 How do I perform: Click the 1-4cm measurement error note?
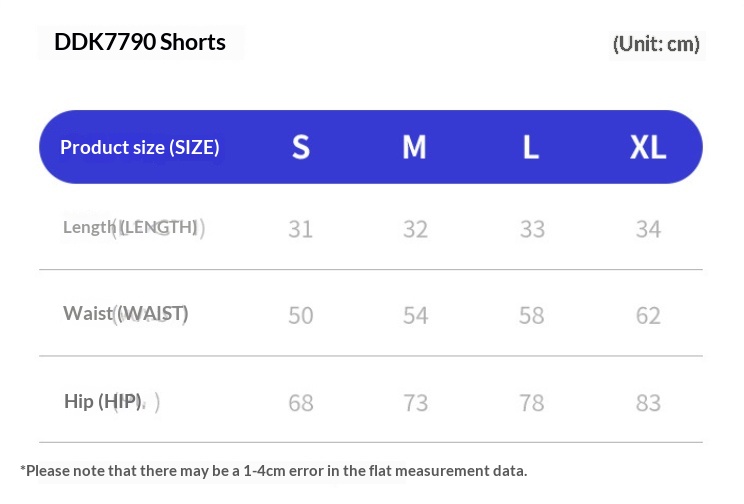[x=273, y=470]
